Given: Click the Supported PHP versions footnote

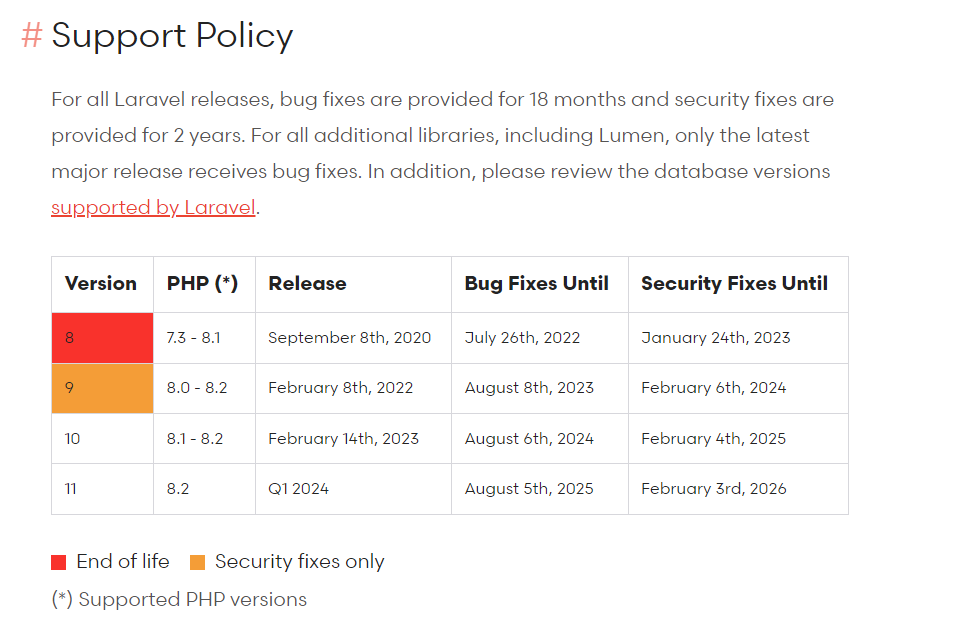Looking at the screenshot, I should tap(179, 599).
